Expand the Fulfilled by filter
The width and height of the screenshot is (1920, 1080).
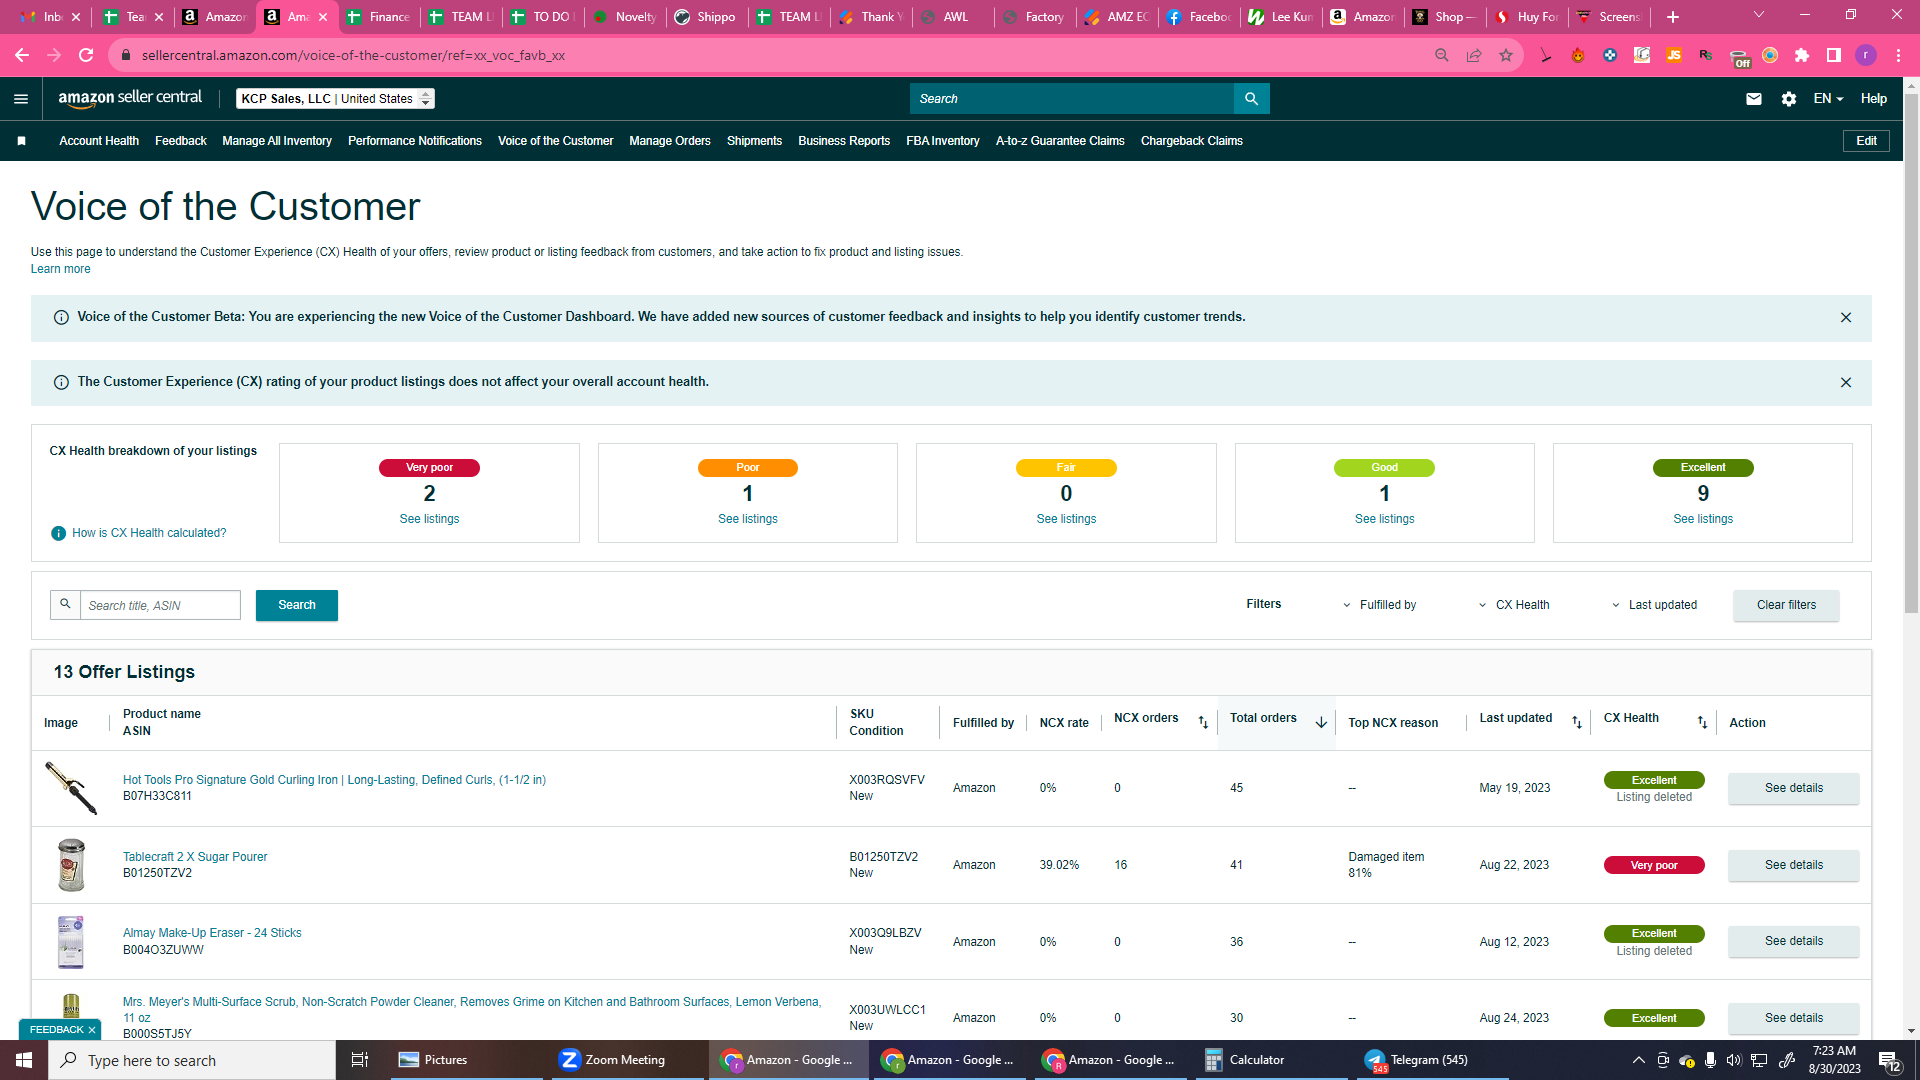(1380, 605)
